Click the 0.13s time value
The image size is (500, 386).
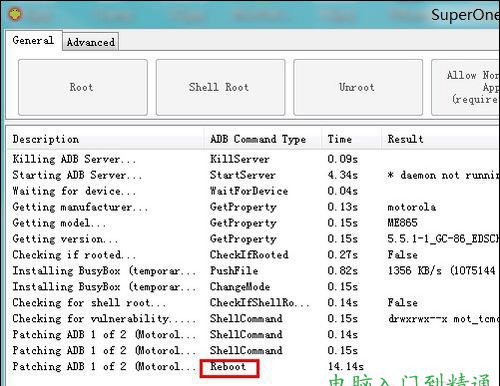coord(342,207)
